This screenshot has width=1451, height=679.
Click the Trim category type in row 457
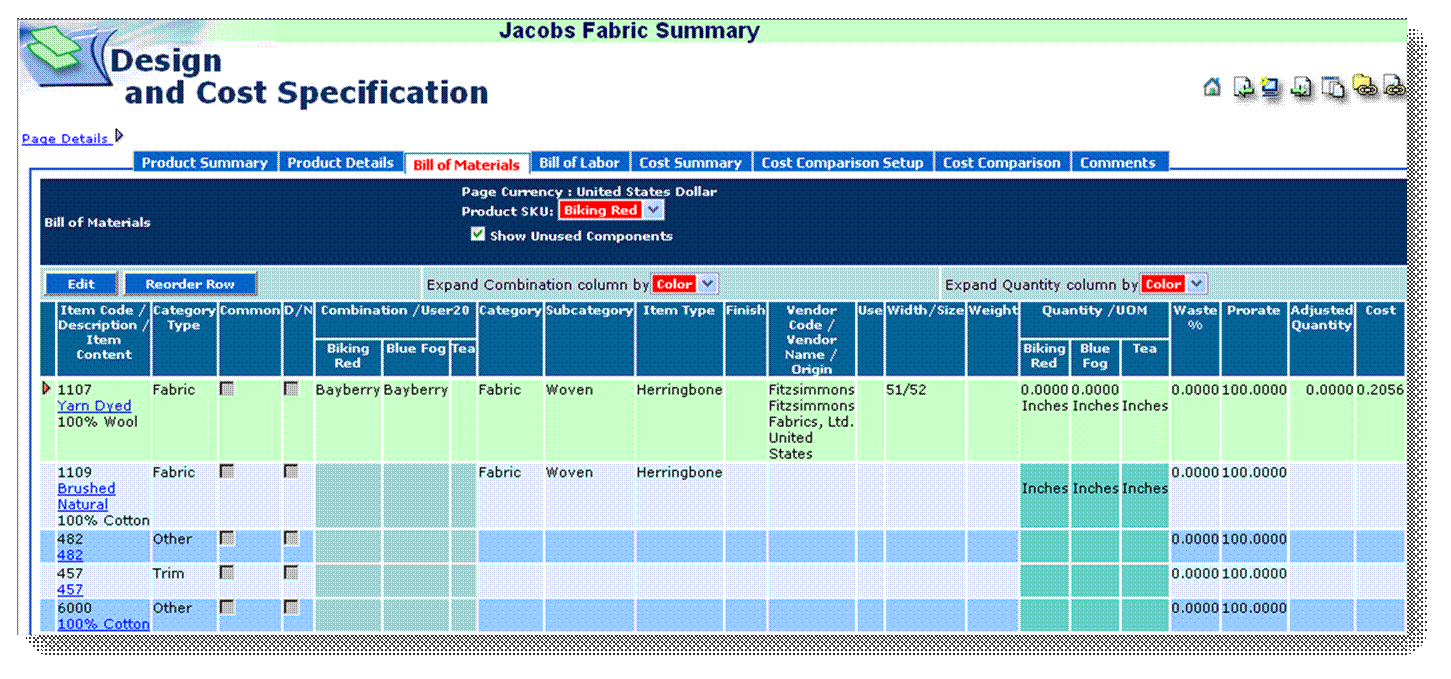point(168,573)
